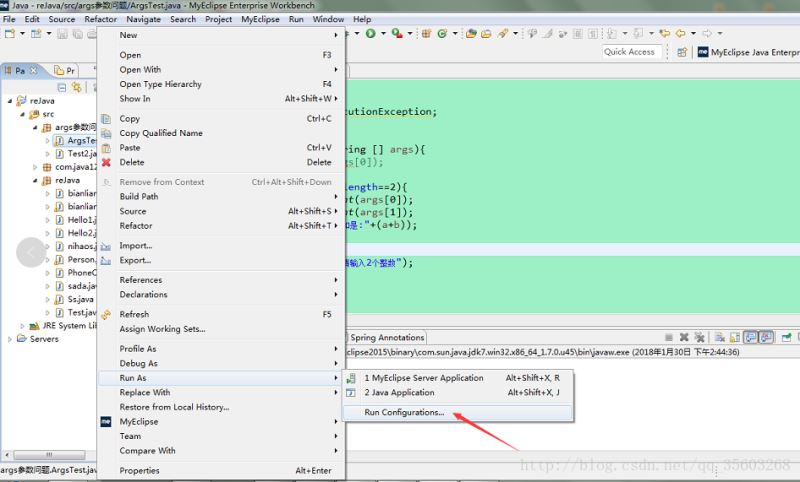
Task: Click the MyEclipse Java Enterprise perspective icon
Action: click(703, 52)
